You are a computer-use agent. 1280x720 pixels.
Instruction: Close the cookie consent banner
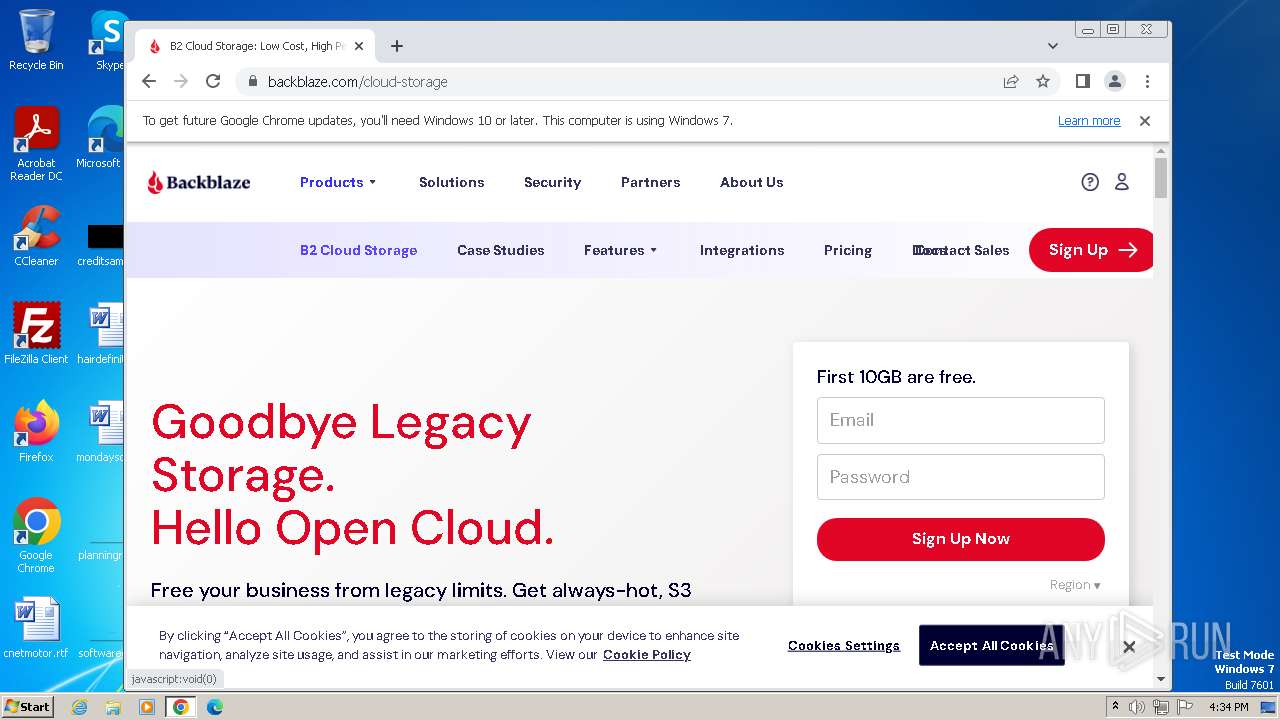click(1129, 647)
